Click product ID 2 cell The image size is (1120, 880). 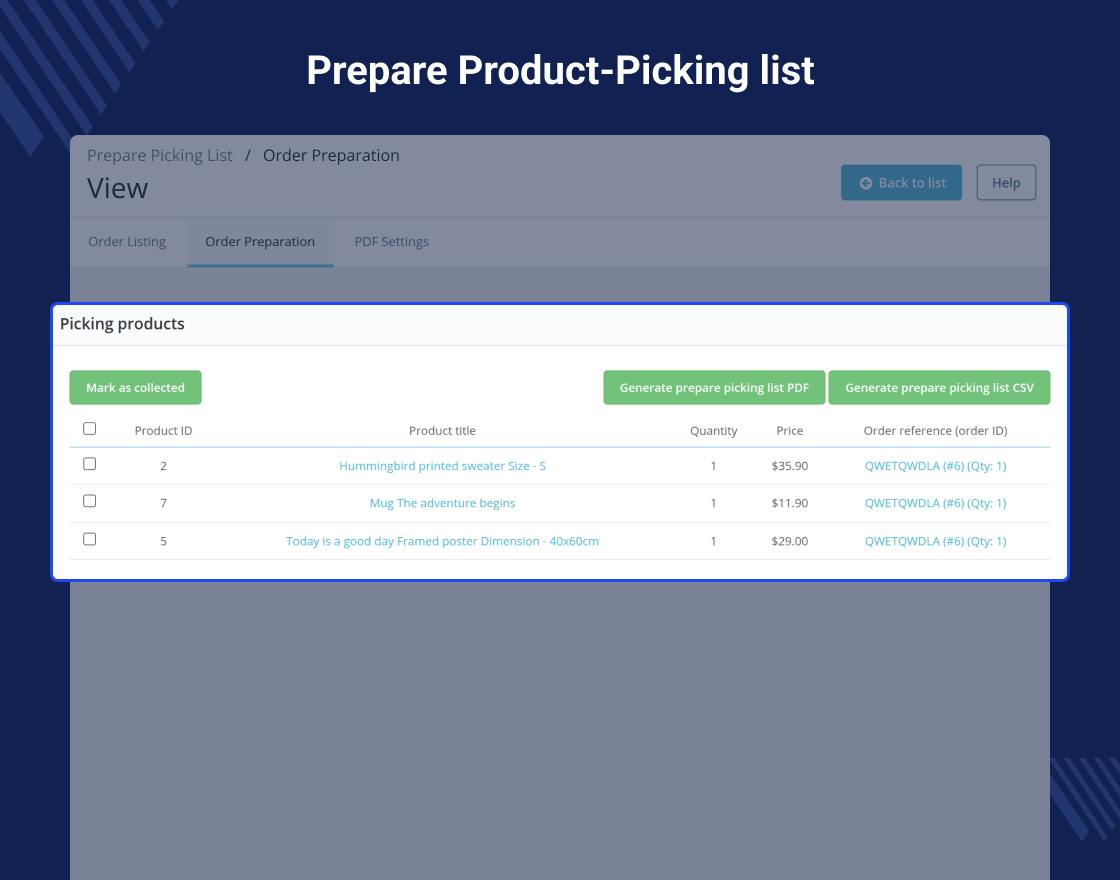click(164, 466)
